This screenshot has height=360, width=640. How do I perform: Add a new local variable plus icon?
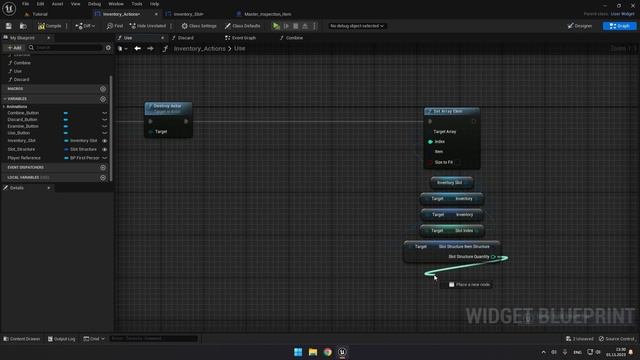[103, 178]
